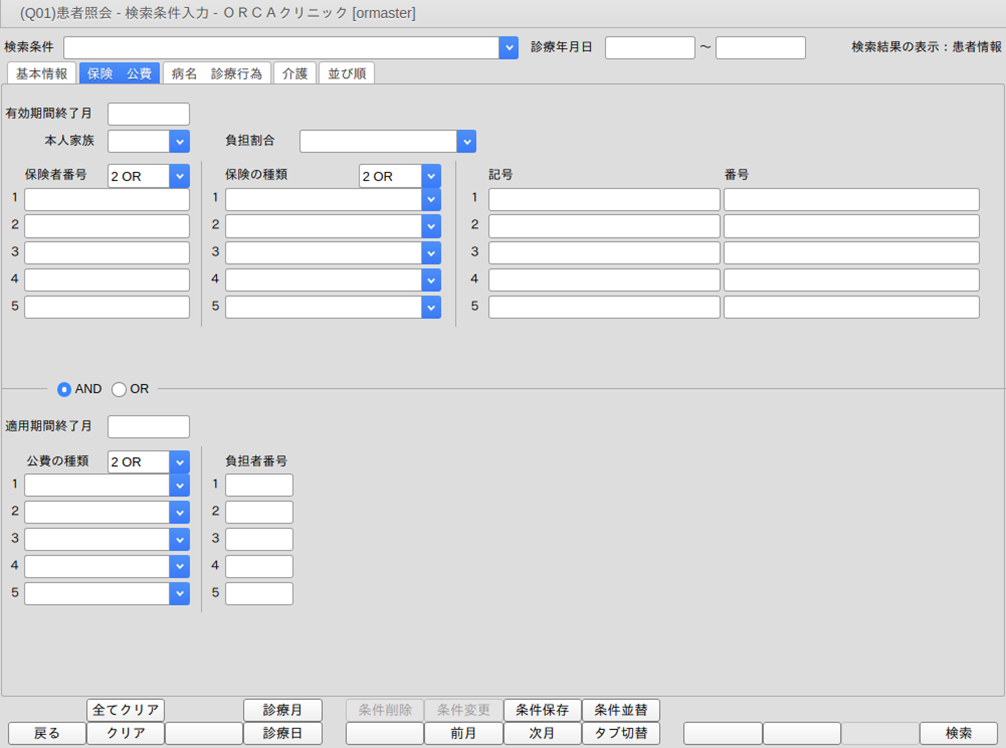Open the 保険者番号 2 OR dropdown
The height and width of the screenshot is (748, 1006).
pos(179,176)
